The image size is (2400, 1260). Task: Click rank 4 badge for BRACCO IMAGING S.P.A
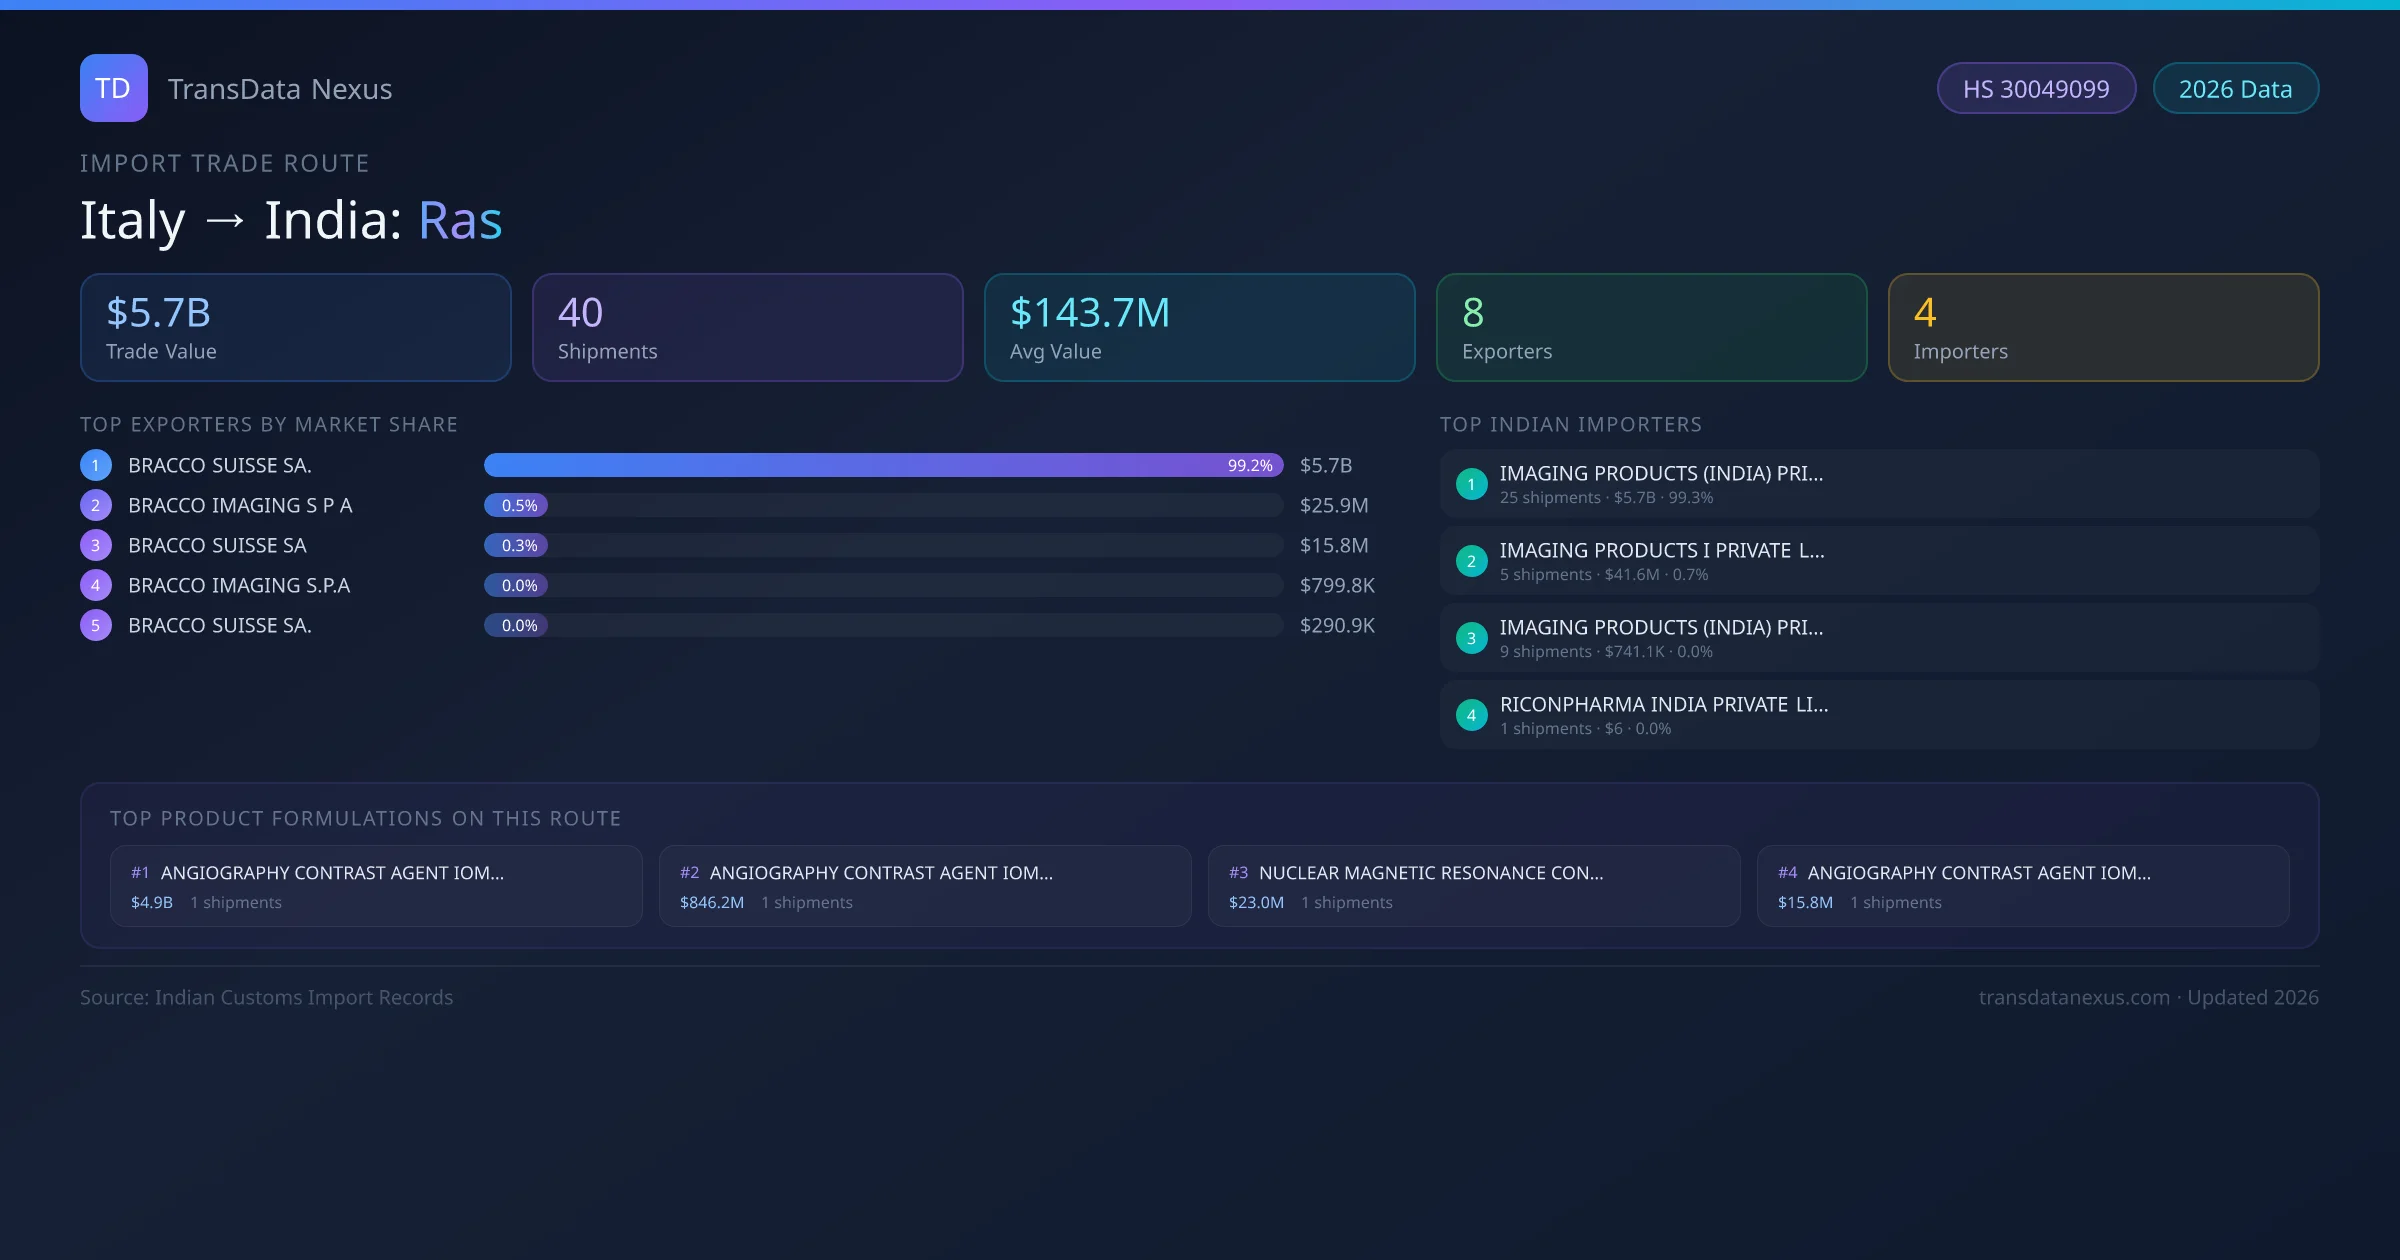pos(96,585)
